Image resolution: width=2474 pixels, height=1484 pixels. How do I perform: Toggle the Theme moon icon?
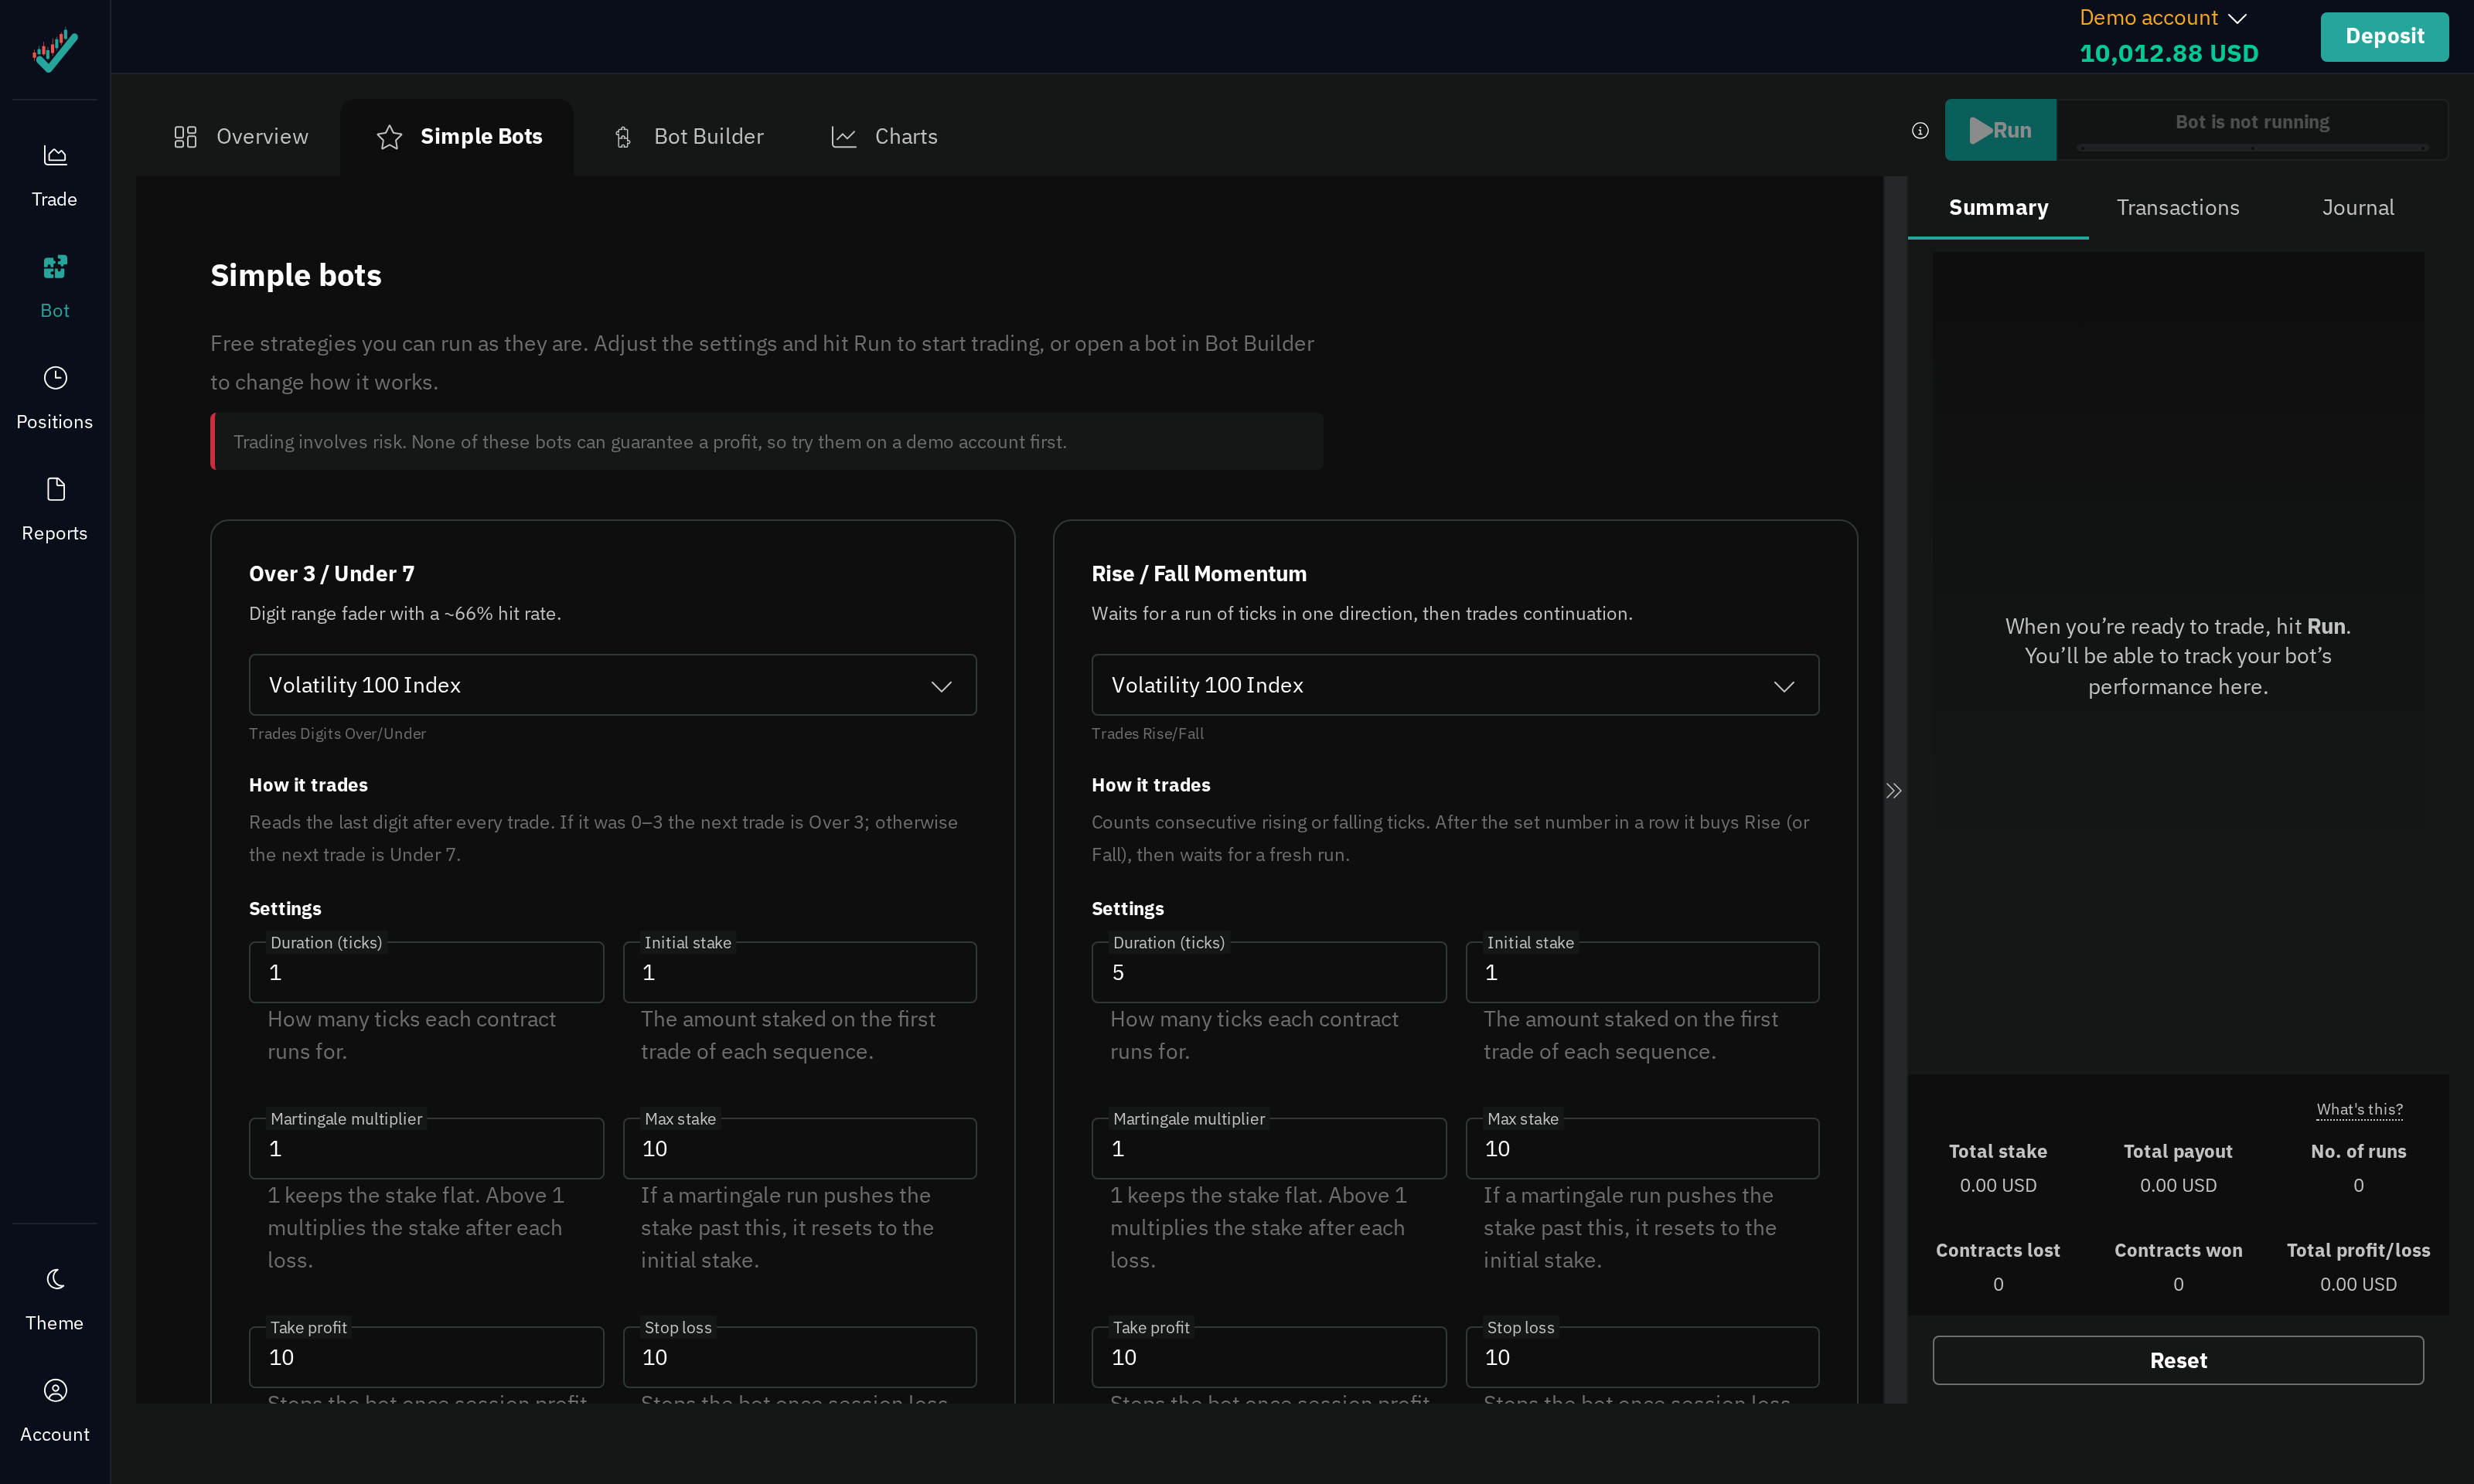tap(55, 1279)
